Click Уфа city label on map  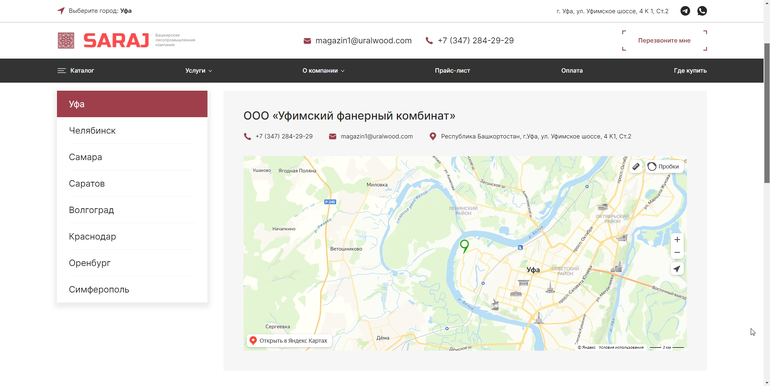533,270
